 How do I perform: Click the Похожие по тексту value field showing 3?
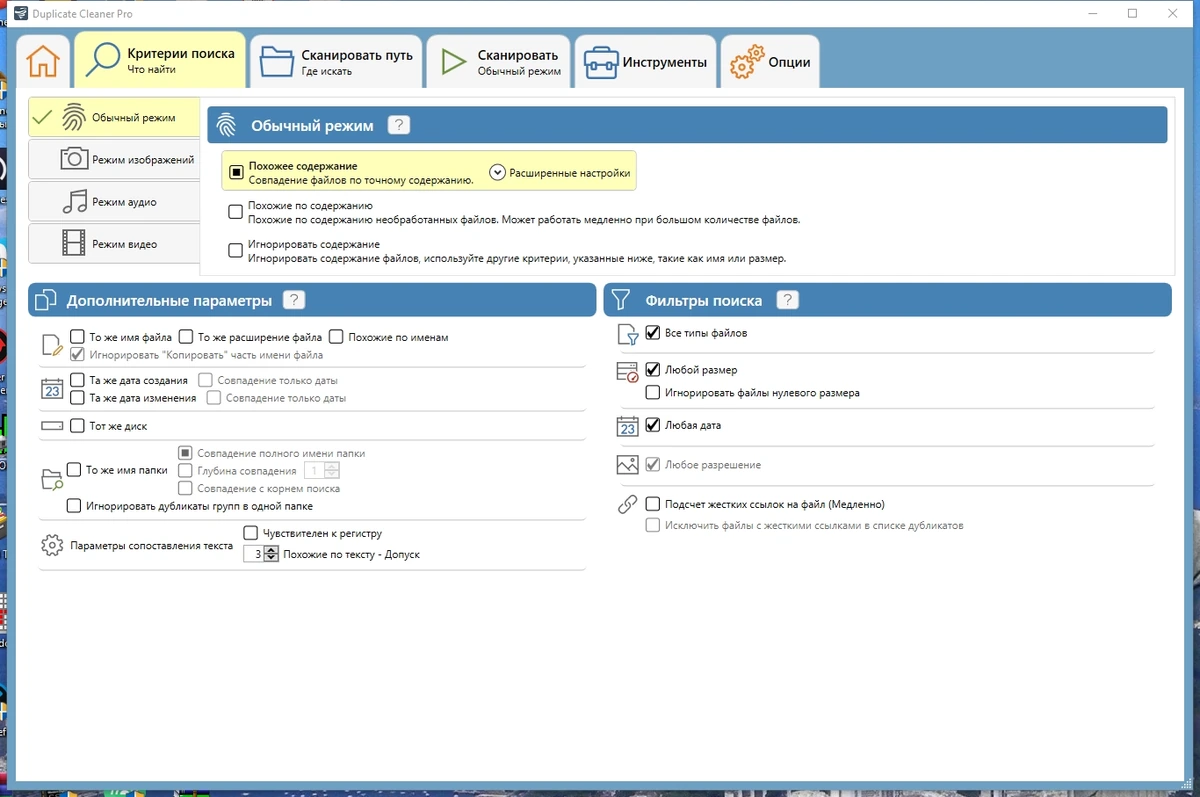coord(254,553)
